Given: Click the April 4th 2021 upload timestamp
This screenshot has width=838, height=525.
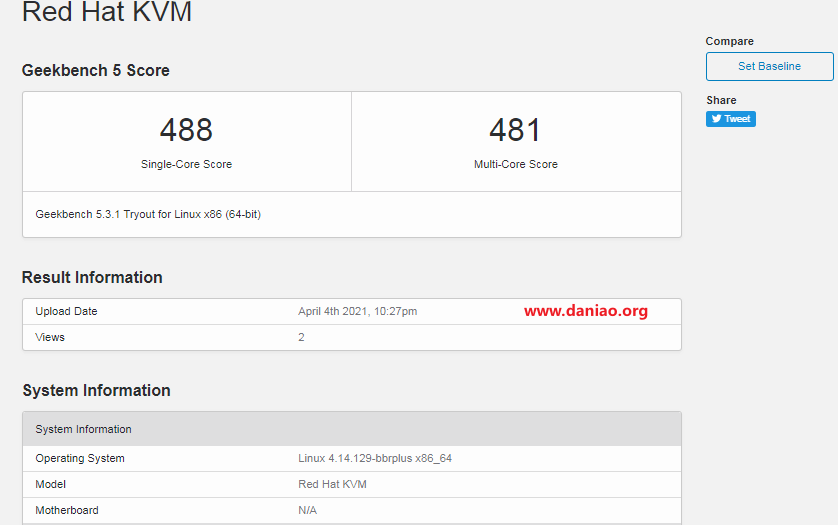Looking at the screenshot, I should tap(358, 311).
